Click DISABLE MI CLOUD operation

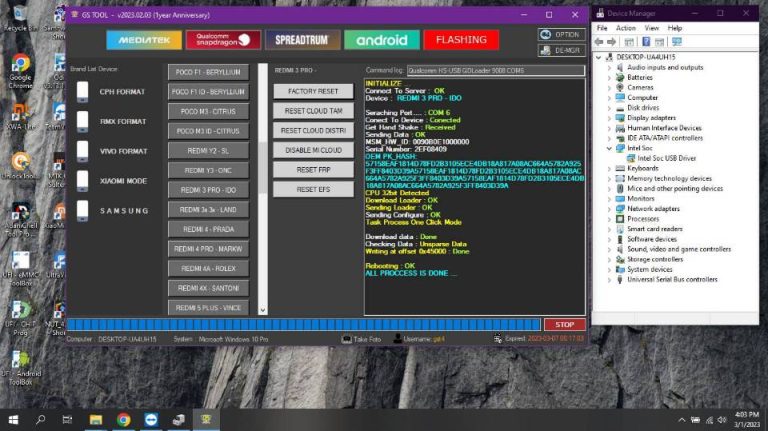[x=313, y=150]
